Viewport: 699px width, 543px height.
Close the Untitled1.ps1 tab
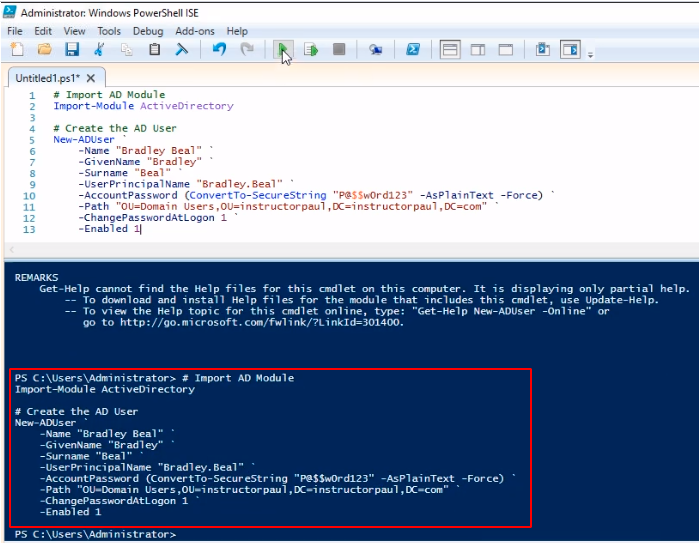pos(90,78)
